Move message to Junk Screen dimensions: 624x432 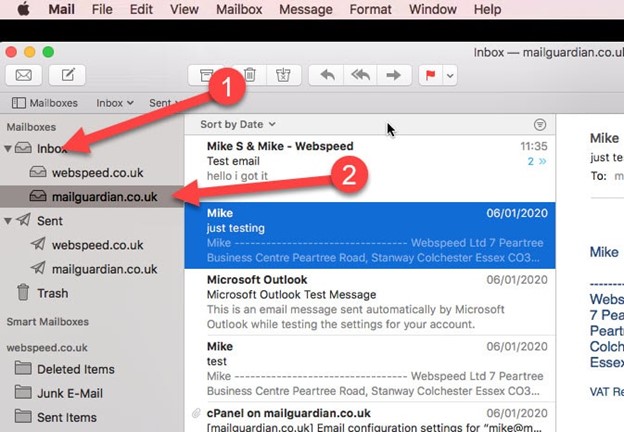point(283,75)
